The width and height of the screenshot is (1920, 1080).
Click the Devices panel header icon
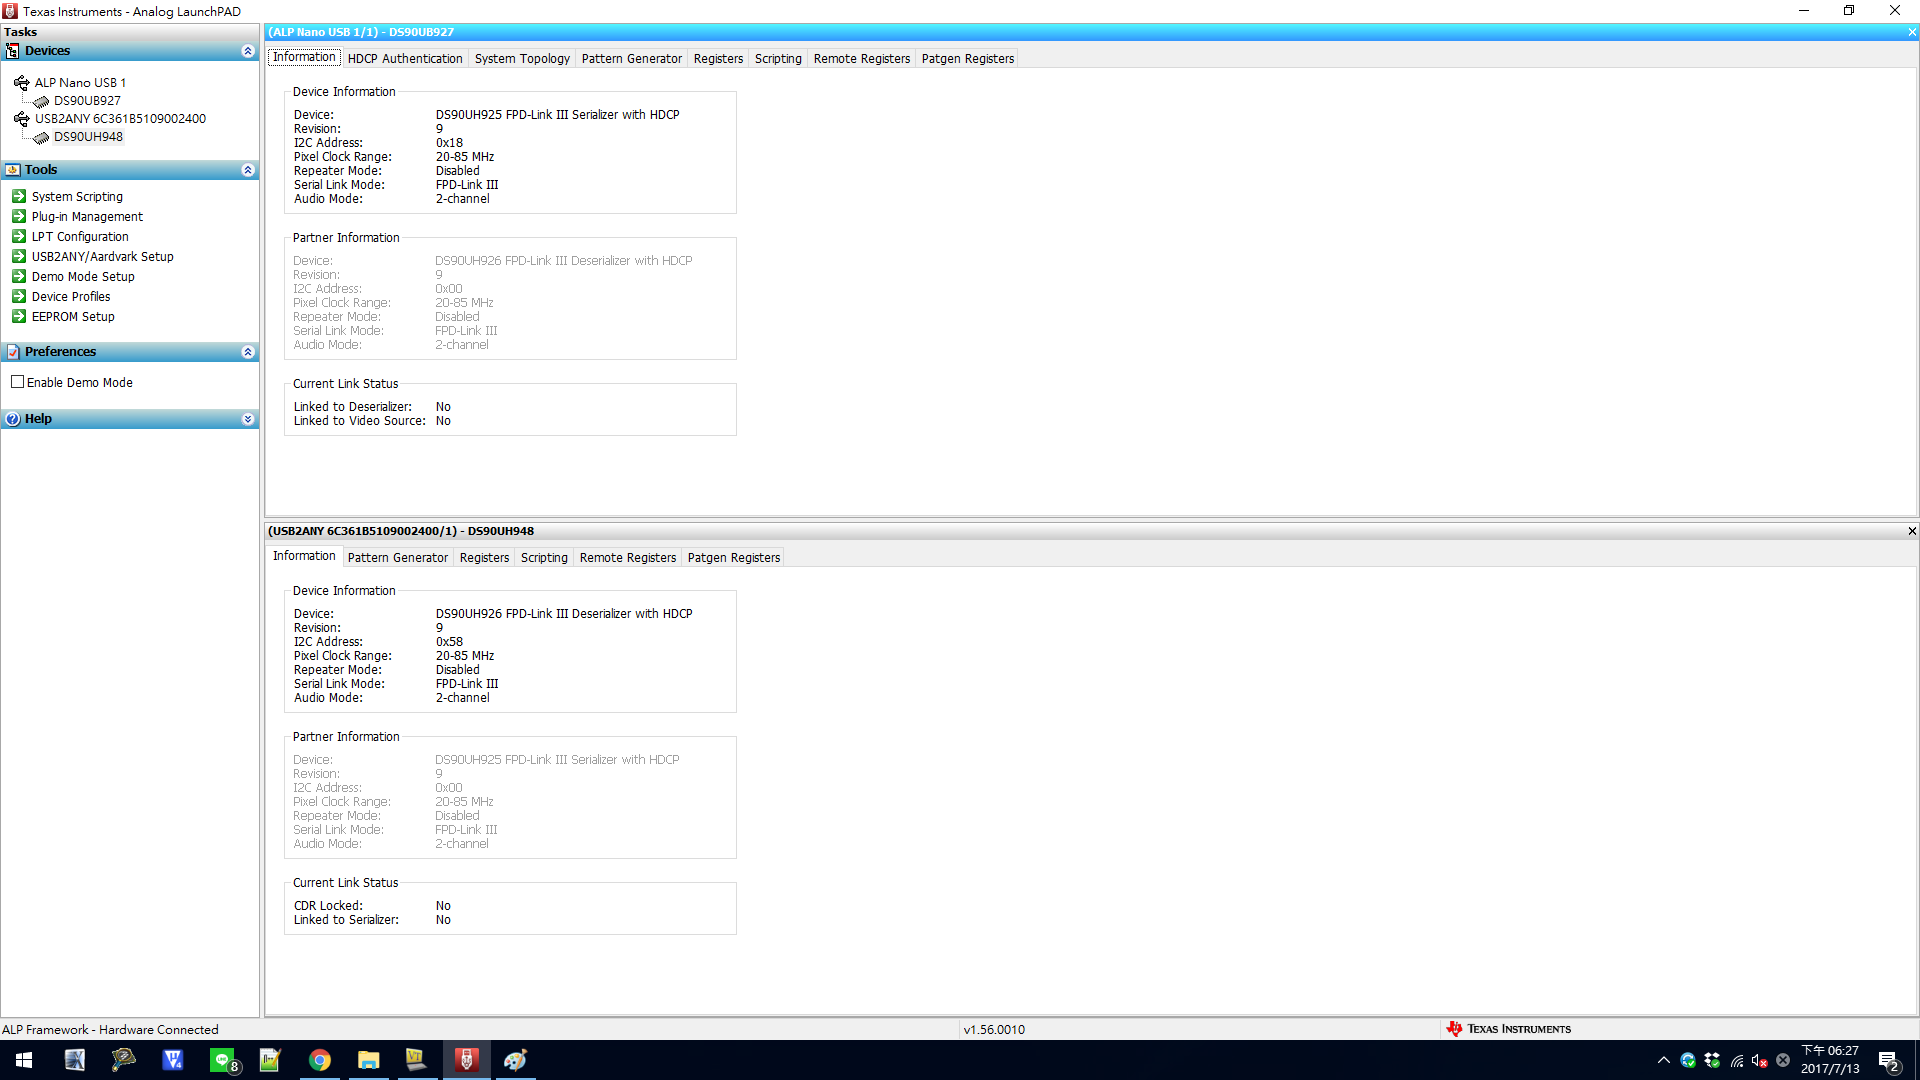(x=12, y=51)
